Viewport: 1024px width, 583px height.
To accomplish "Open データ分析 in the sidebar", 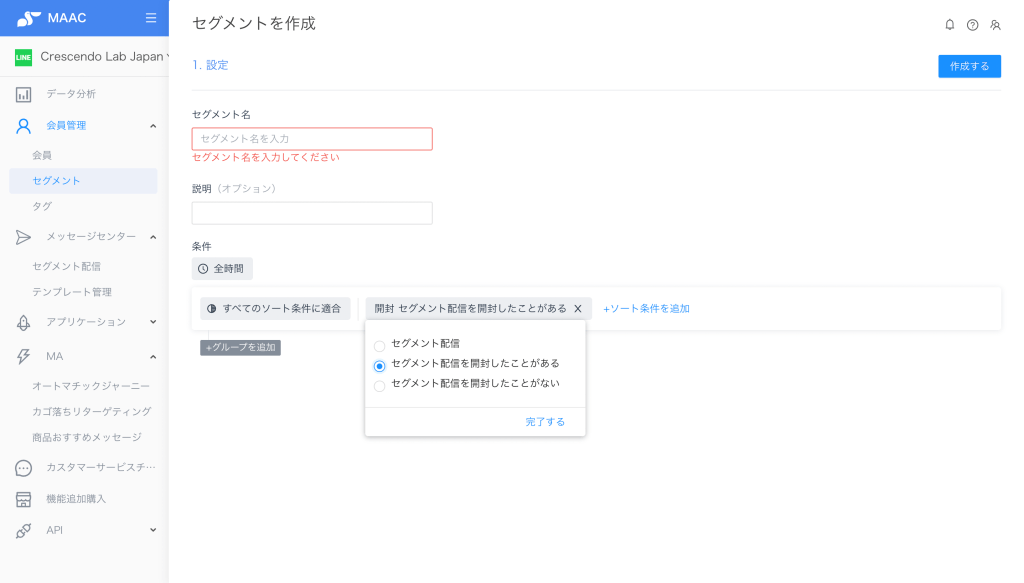I will pos(71,94).
